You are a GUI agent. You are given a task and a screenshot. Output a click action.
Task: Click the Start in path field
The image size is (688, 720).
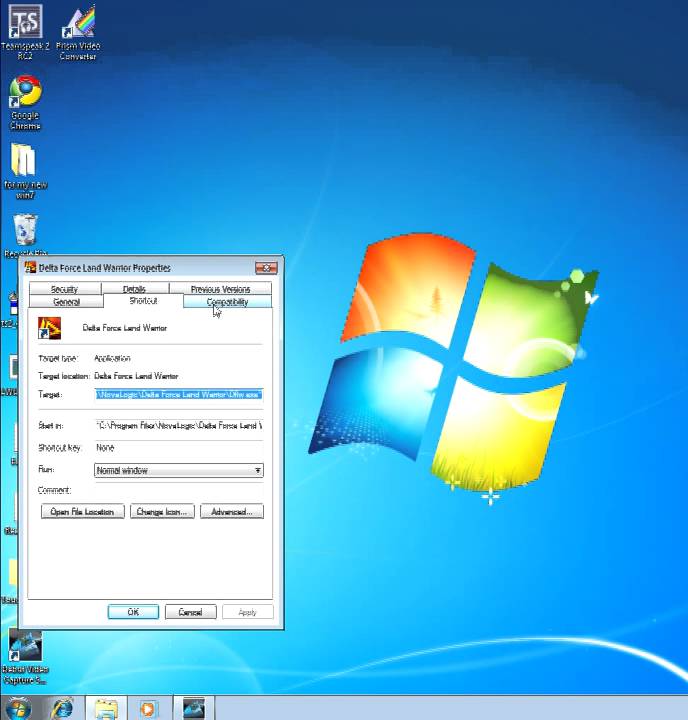pos(179,426)
